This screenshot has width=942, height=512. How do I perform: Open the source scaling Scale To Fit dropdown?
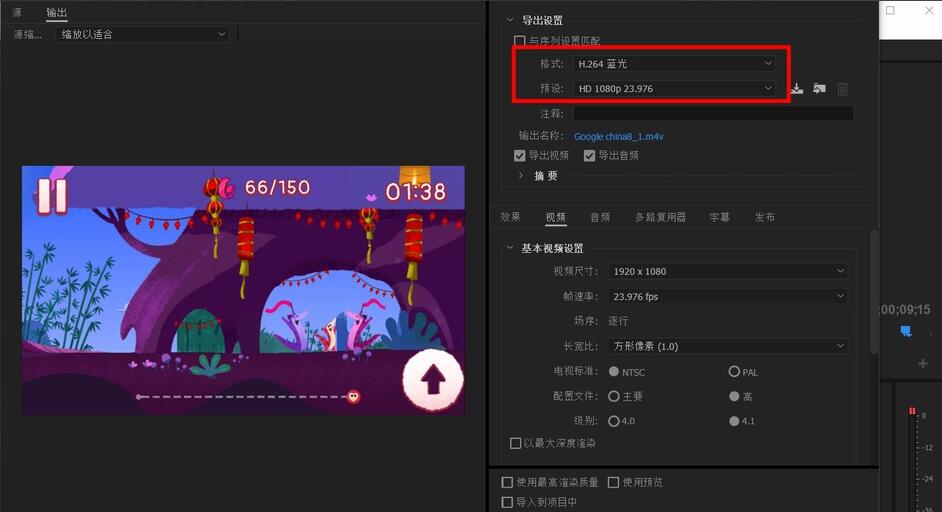[142, 34]
